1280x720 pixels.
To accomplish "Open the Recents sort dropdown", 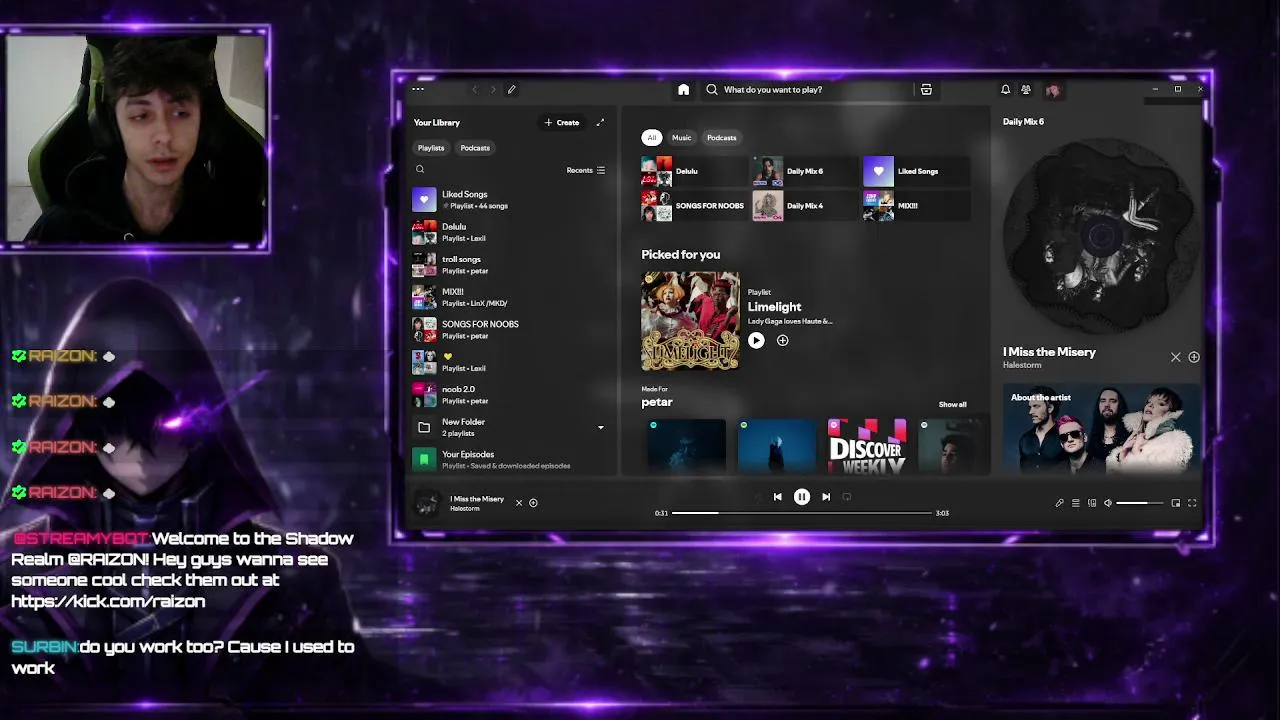I will (x=586, y=170).
